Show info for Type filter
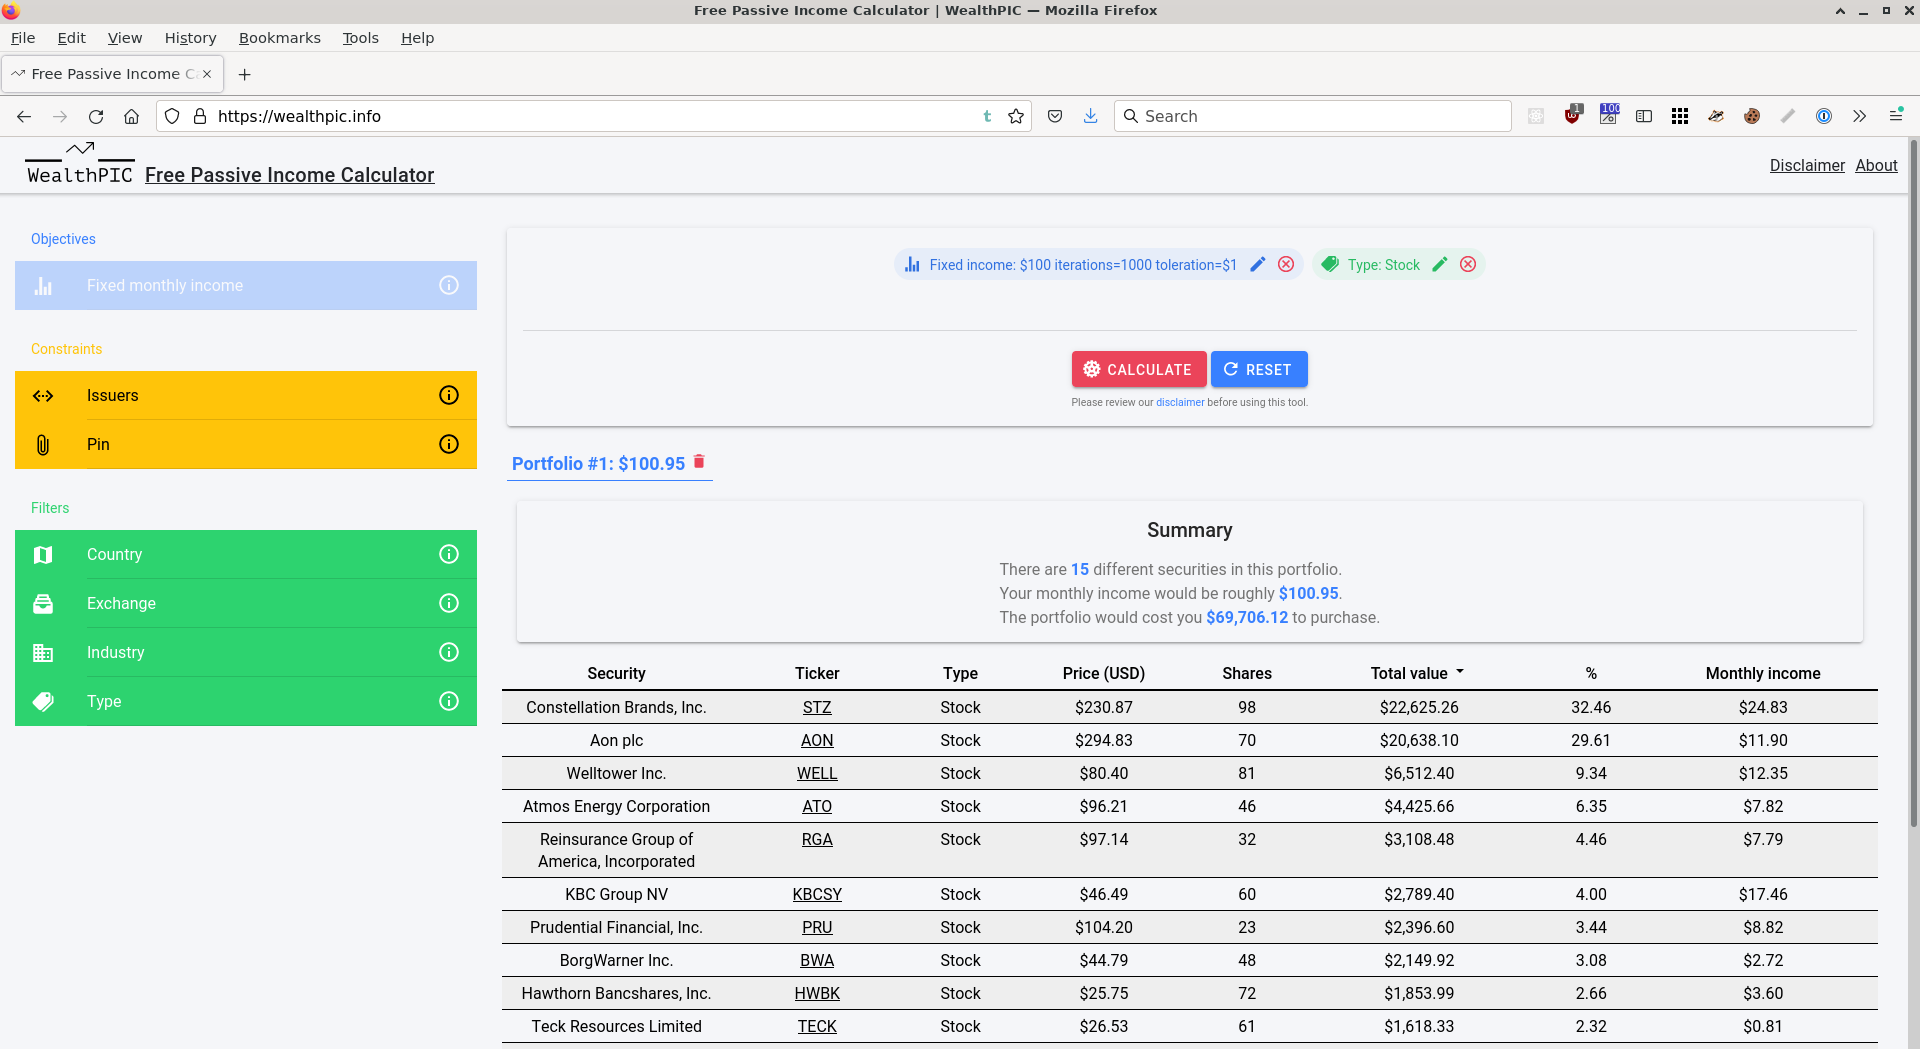The image size is (1920, 1049). point(449,701)
